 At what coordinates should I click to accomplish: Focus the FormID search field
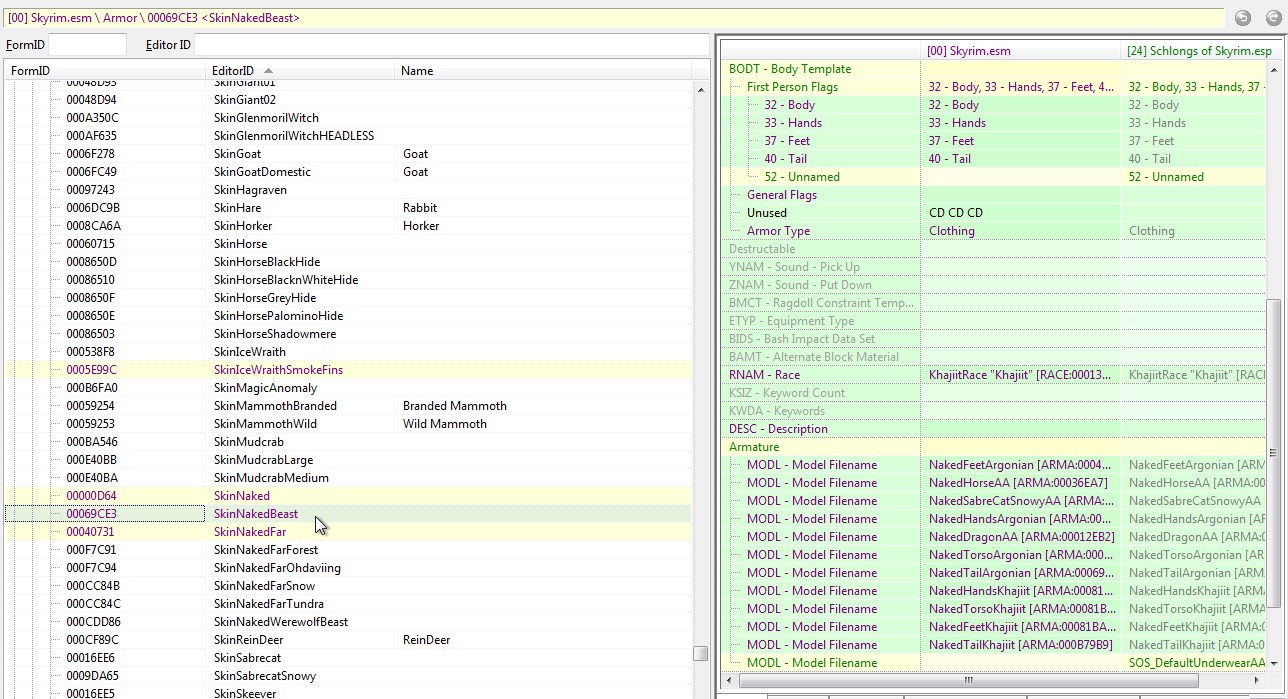pos(87,45)
